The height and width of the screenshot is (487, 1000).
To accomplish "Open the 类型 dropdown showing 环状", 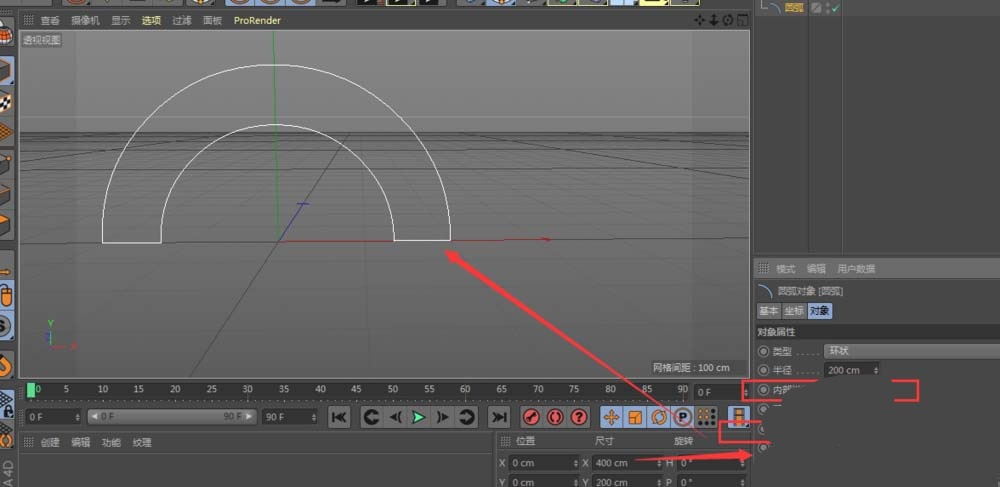I will (x=910, y=351).
